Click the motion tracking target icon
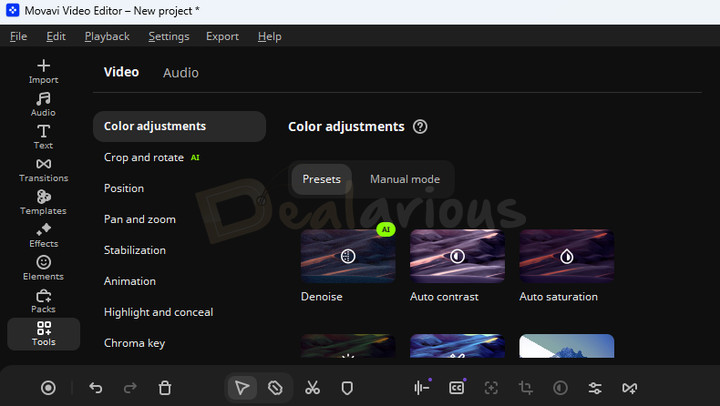 [491, 388]
